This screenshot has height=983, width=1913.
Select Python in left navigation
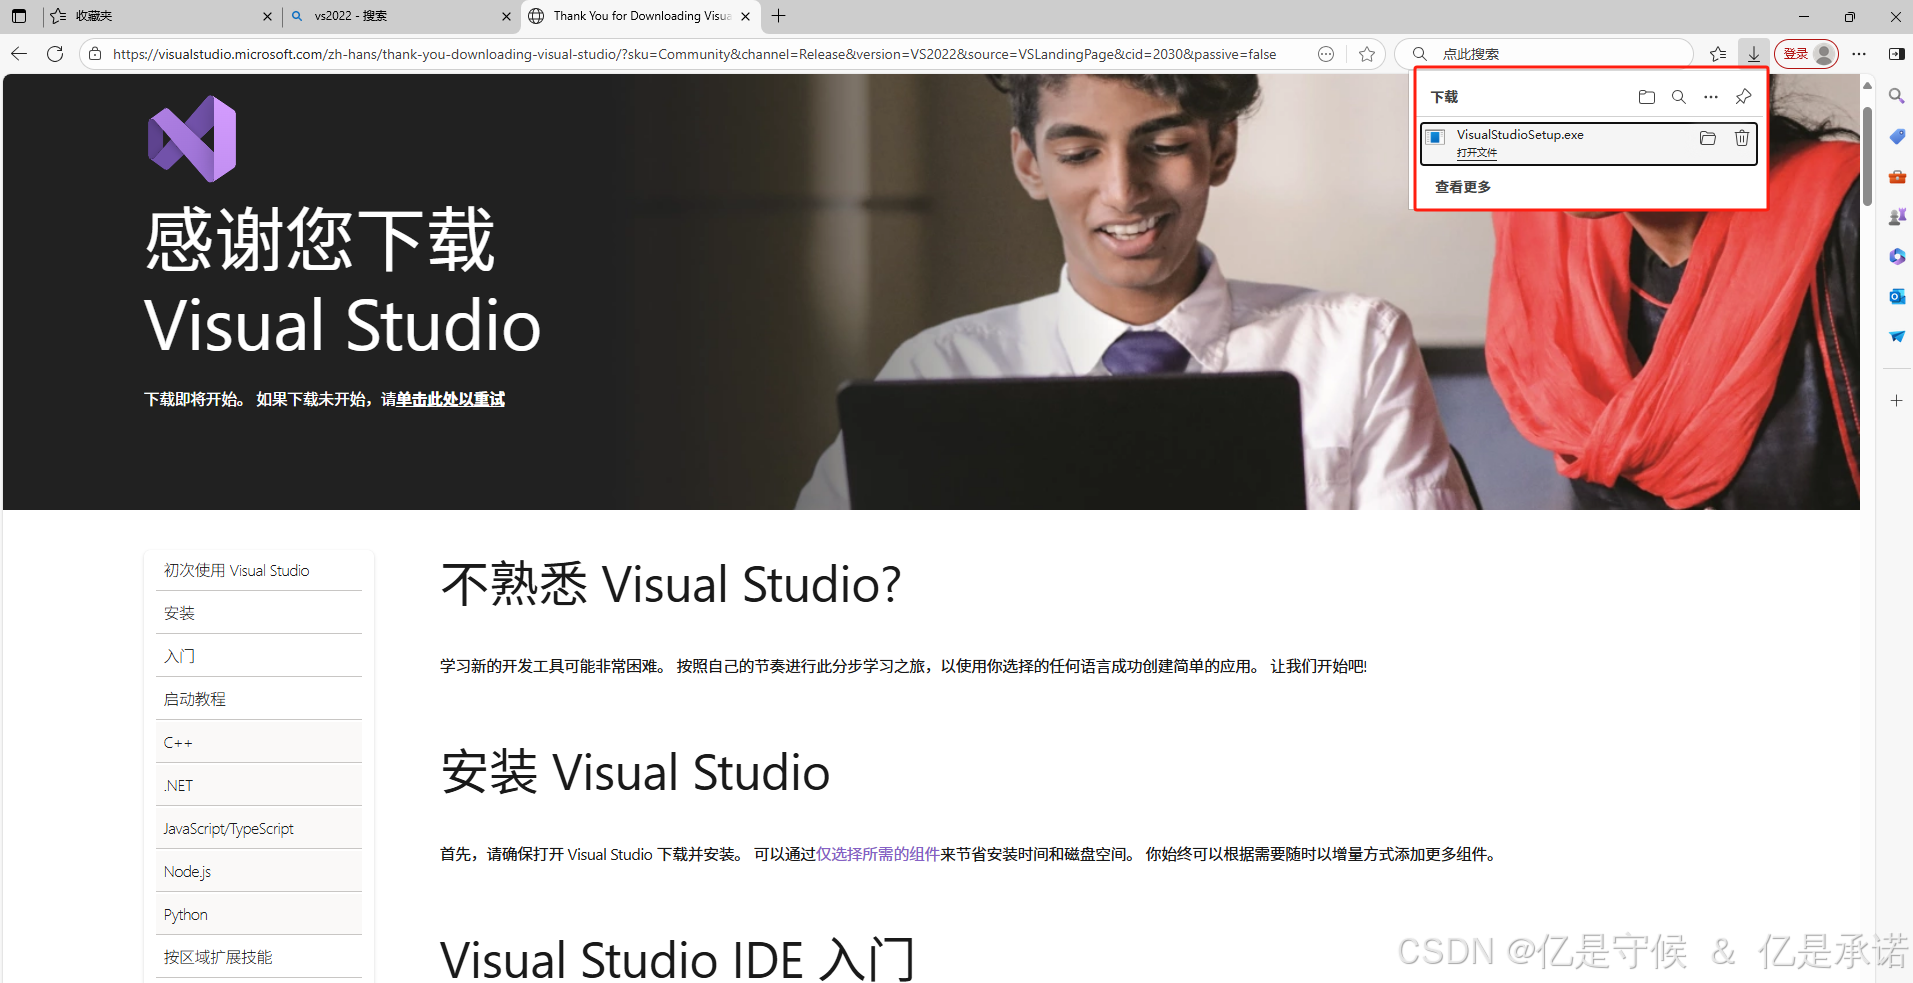[x=259, y=914]
